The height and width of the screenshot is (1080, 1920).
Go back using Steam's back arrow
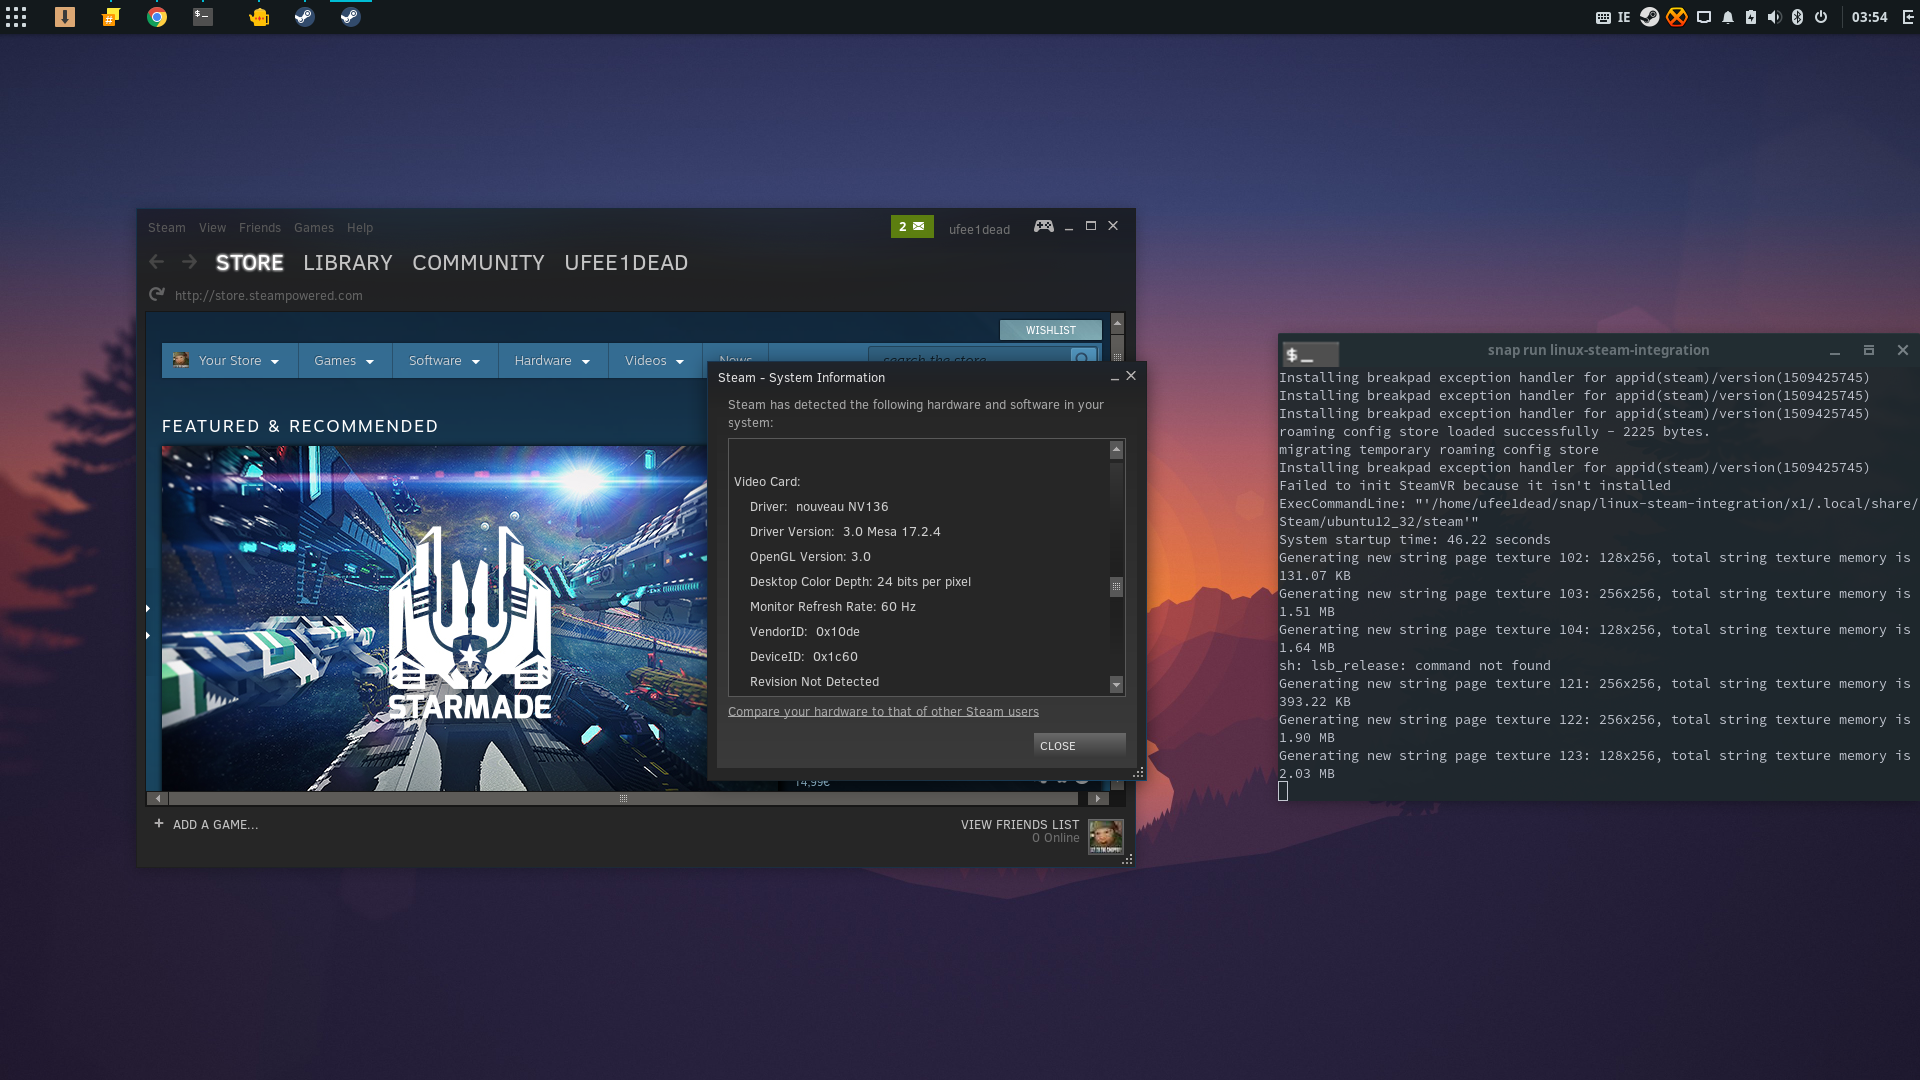156,262
